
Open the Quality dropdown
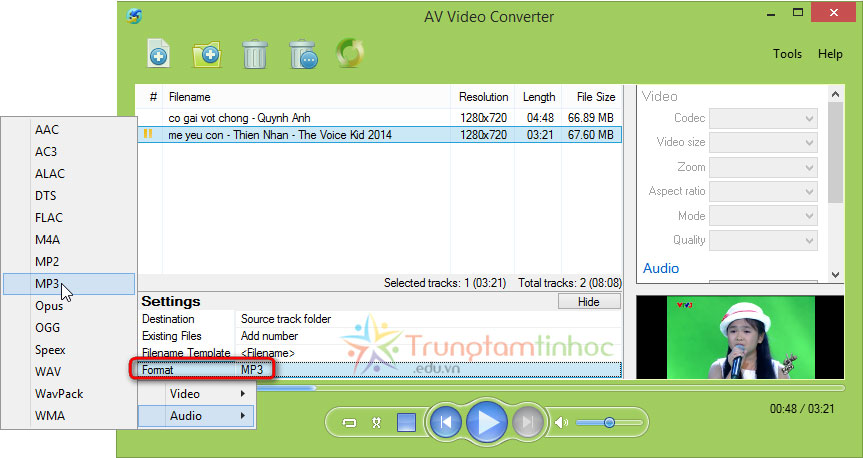click(x=763, y=241)
